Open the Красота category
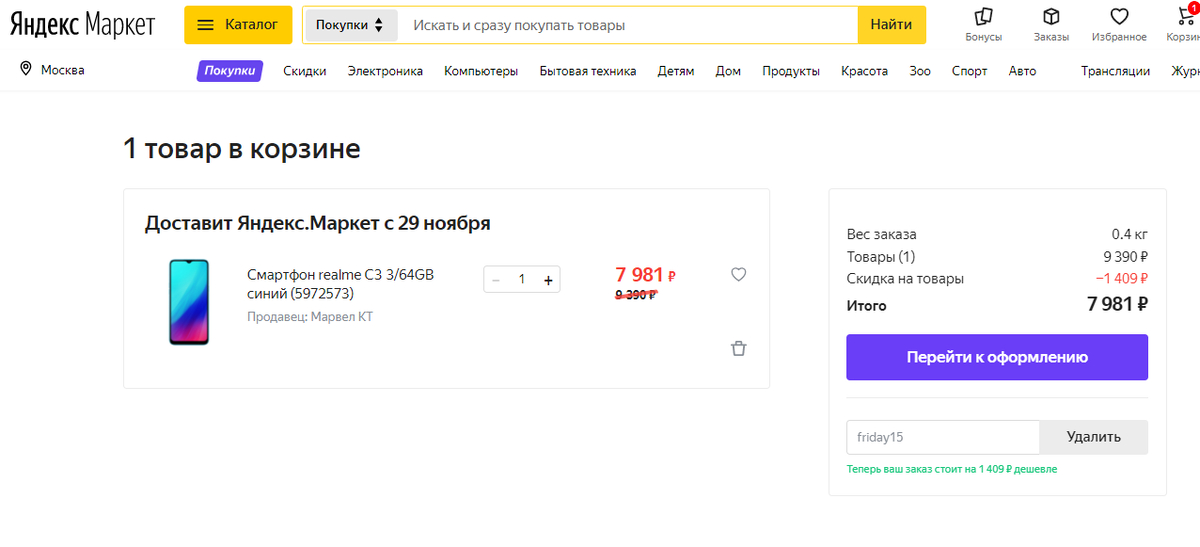Screen dimensions: 1200x547 point(865,71)
